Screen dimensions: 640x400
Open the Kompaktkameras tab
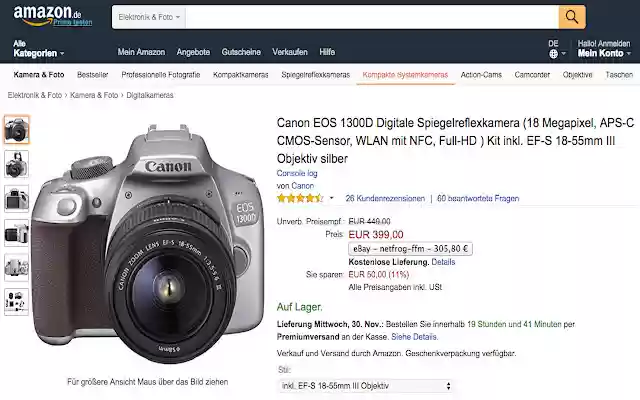(x=240, y=75)
